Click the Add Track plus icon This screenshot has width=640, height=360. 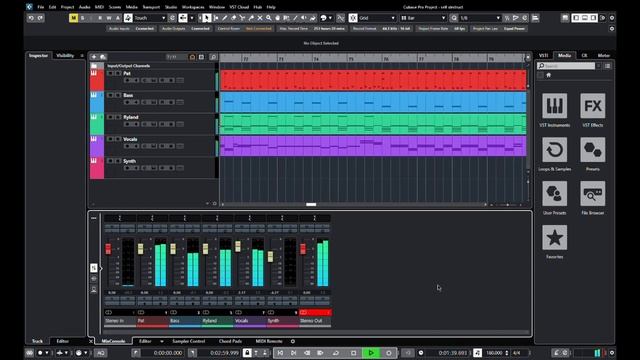94,57
